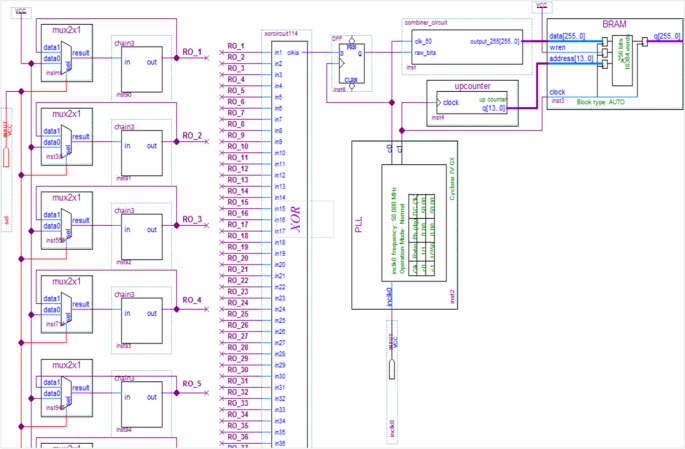This screenshot has width=685, height=449.
Task: Click the inclk0 port label on PLL
Action: (x=390, y=297)
